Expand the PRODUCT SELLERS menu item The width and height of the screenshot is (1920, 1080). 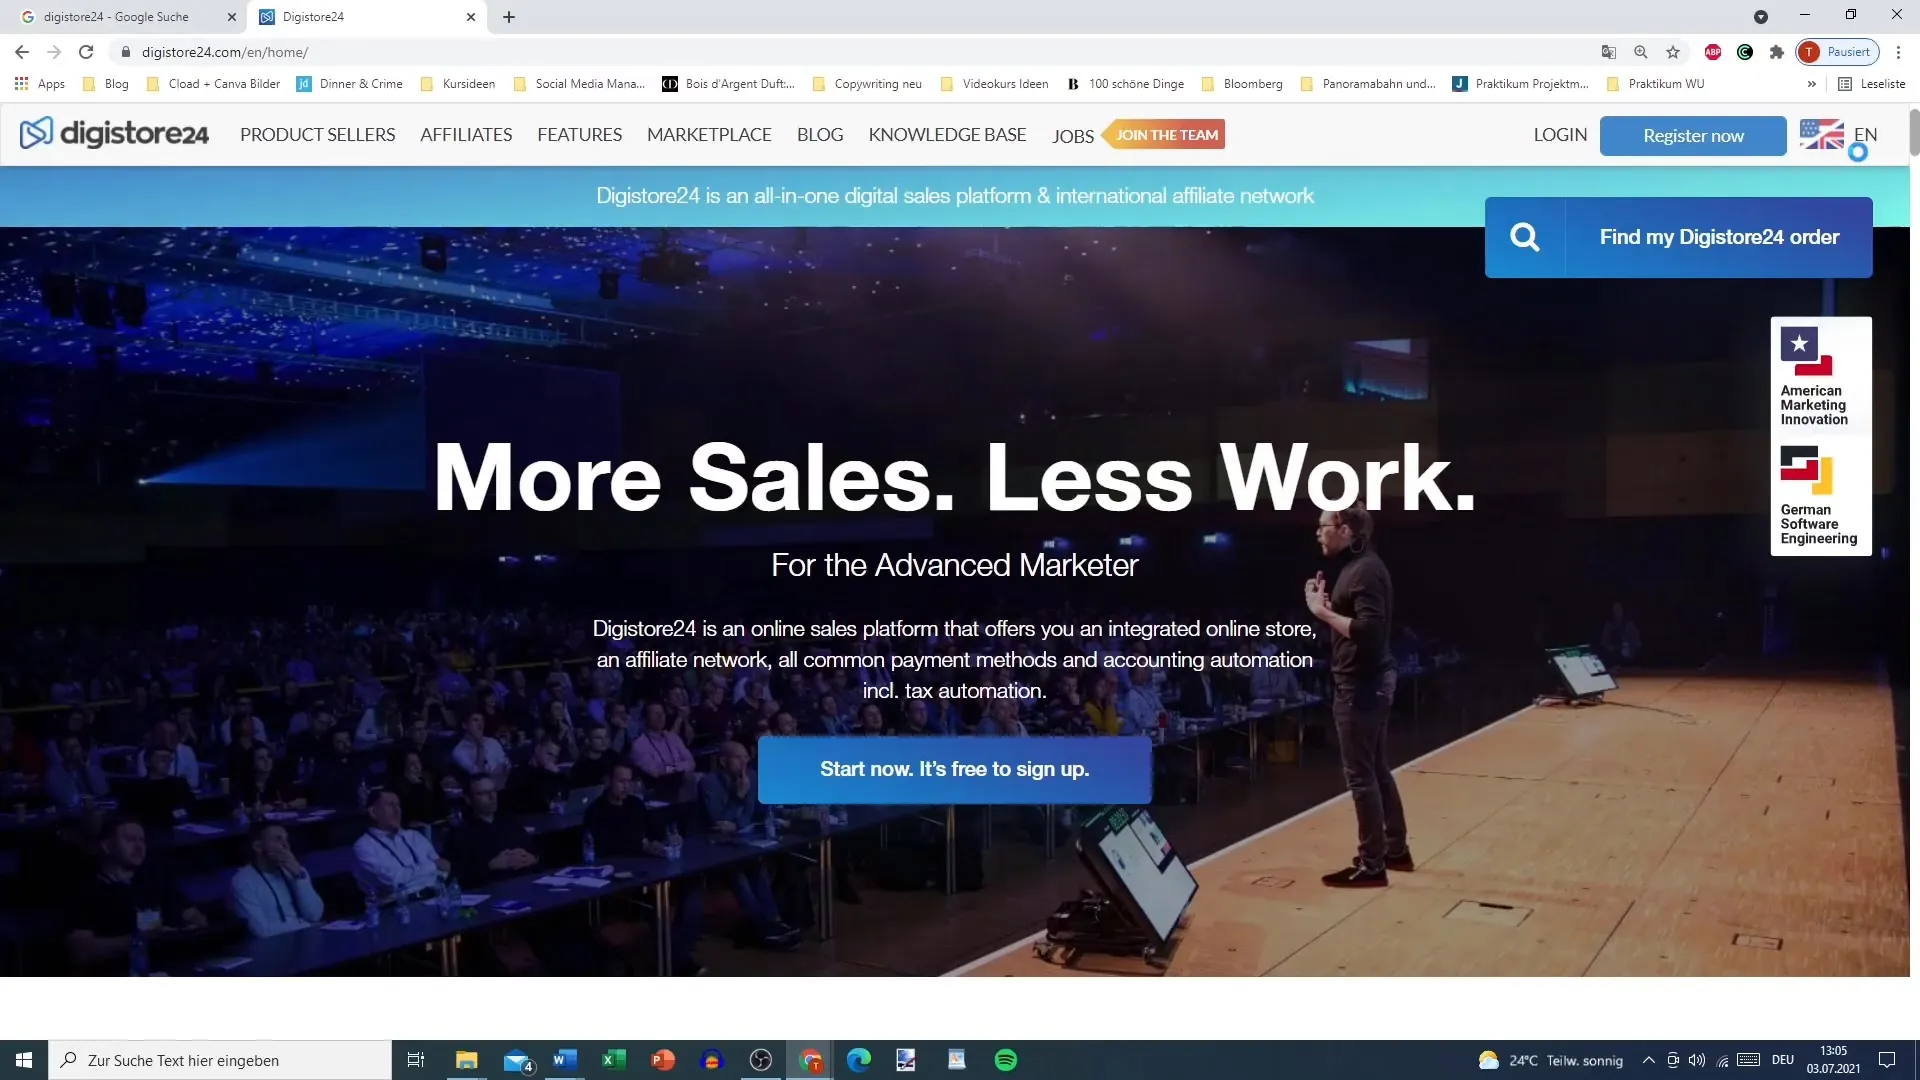[x=318, y=135]
